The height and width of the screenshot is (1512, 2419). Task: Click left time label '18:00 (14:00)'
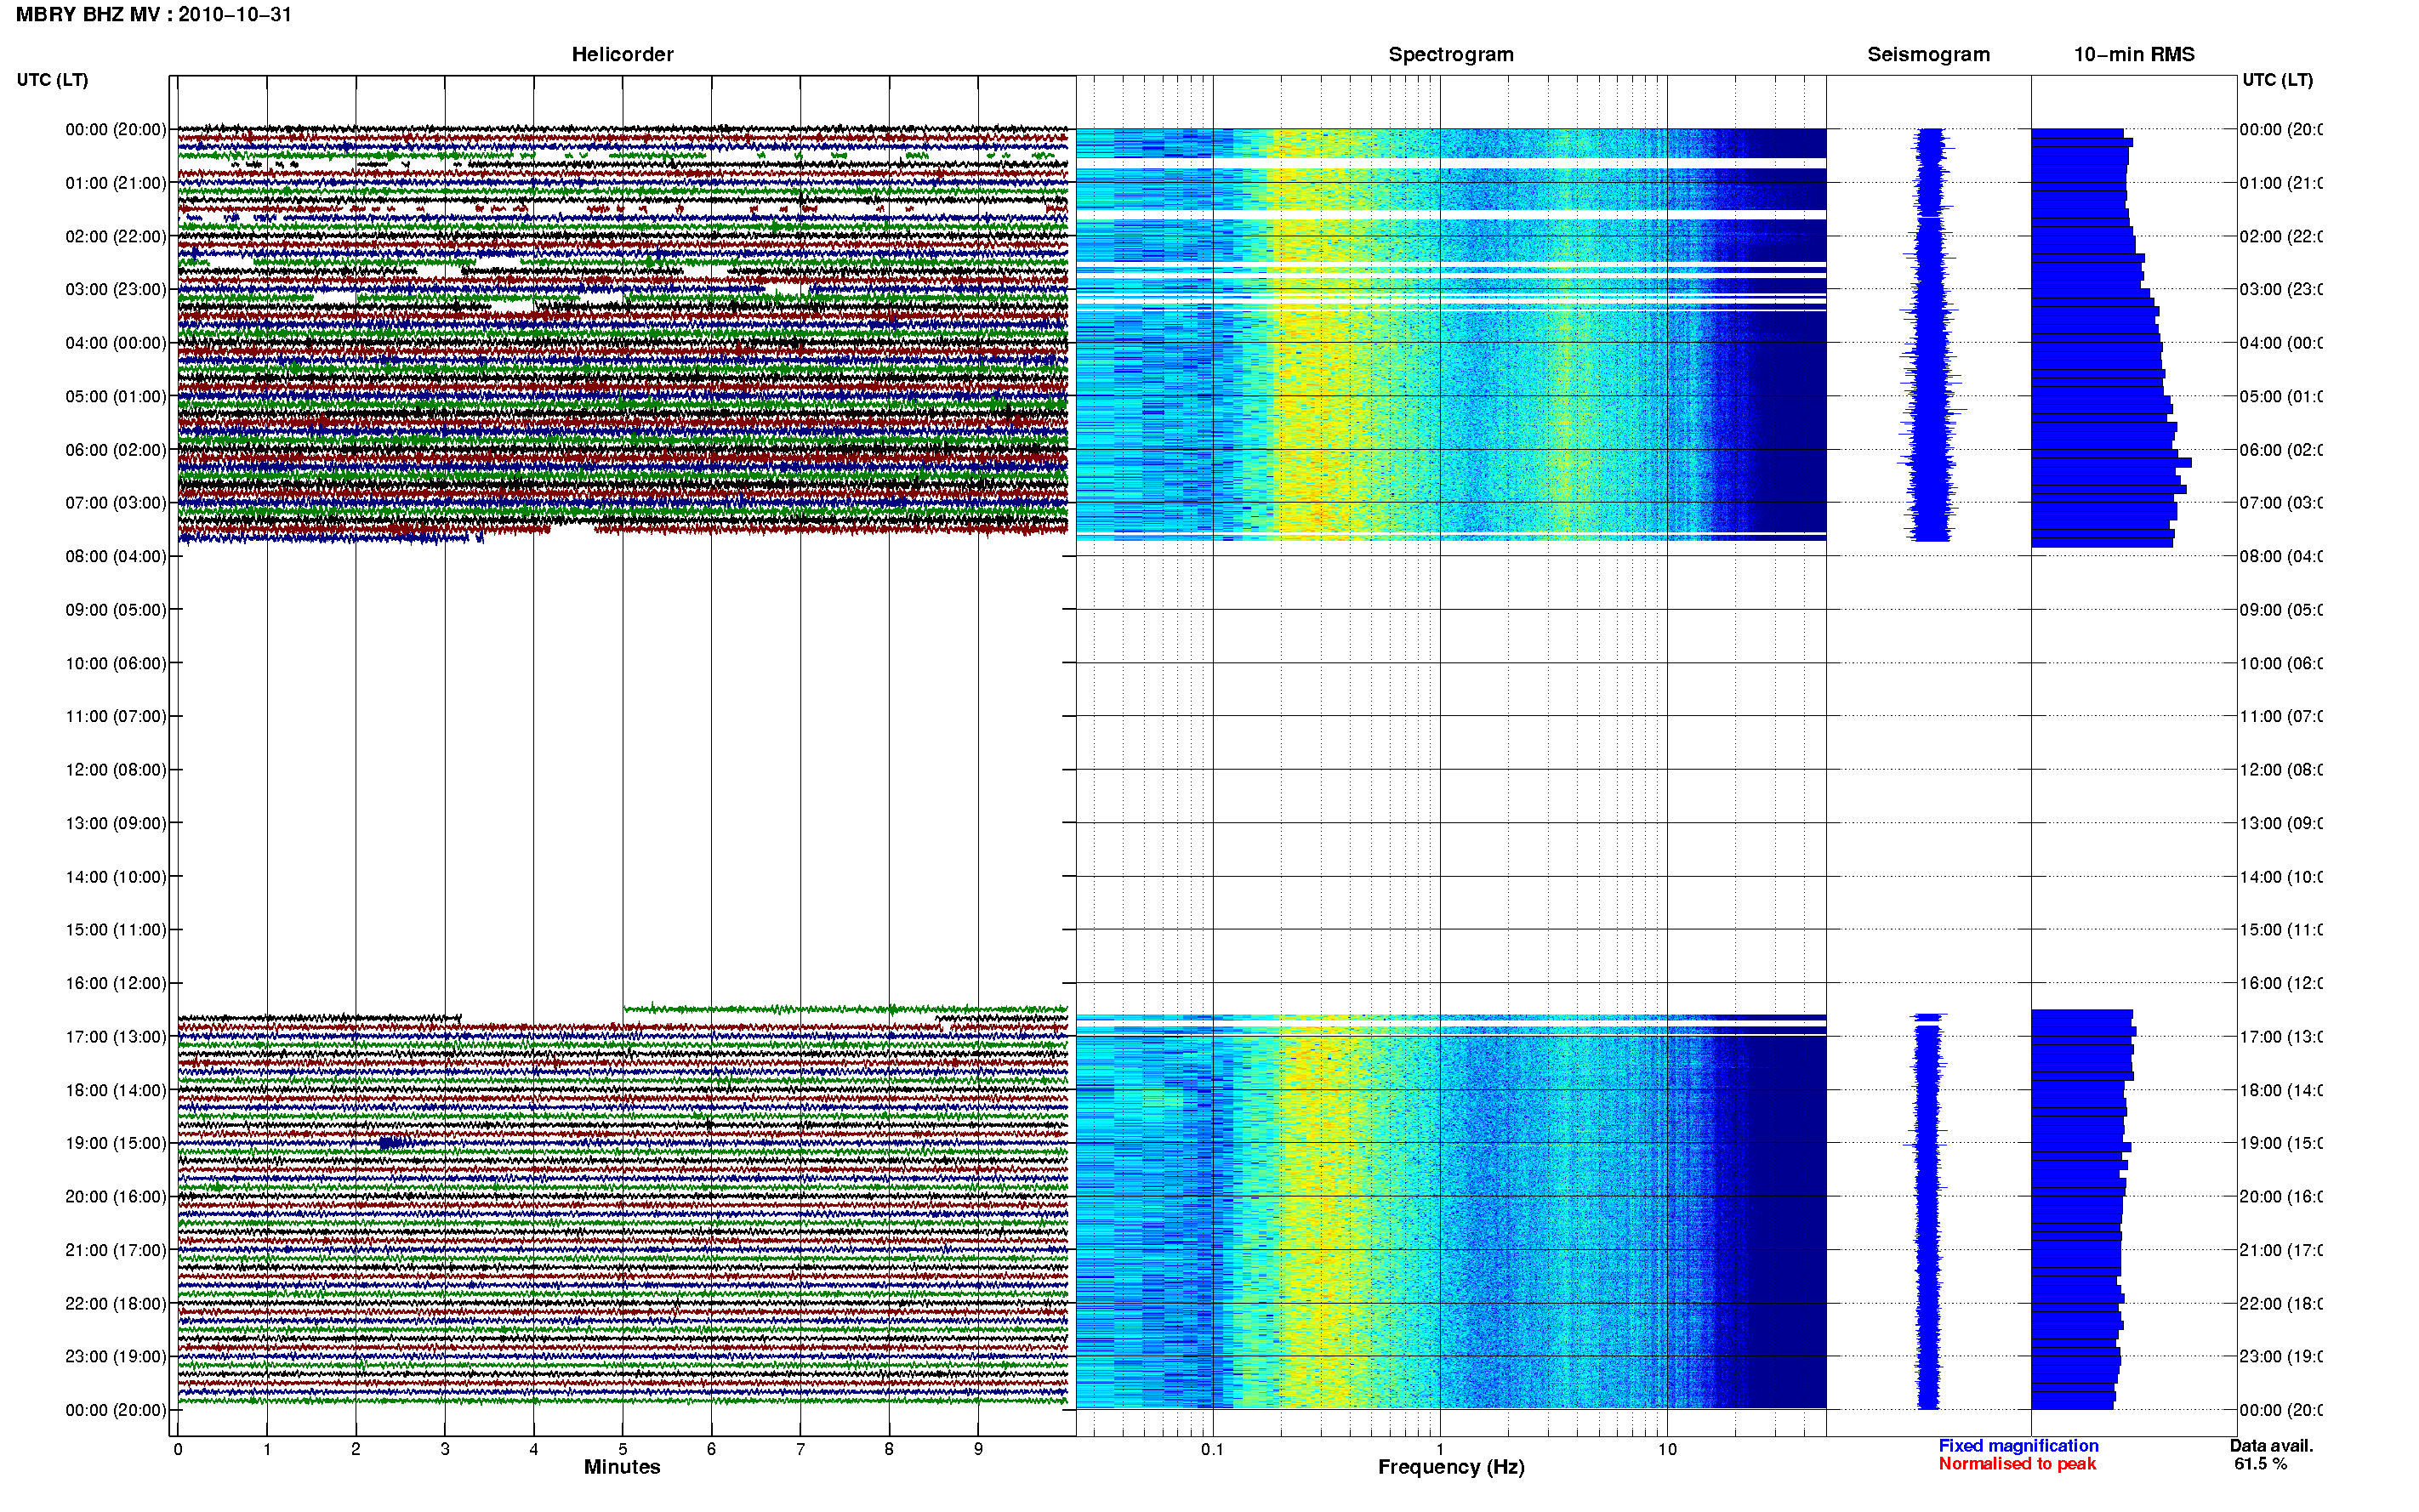click(x=116, y=1090)
